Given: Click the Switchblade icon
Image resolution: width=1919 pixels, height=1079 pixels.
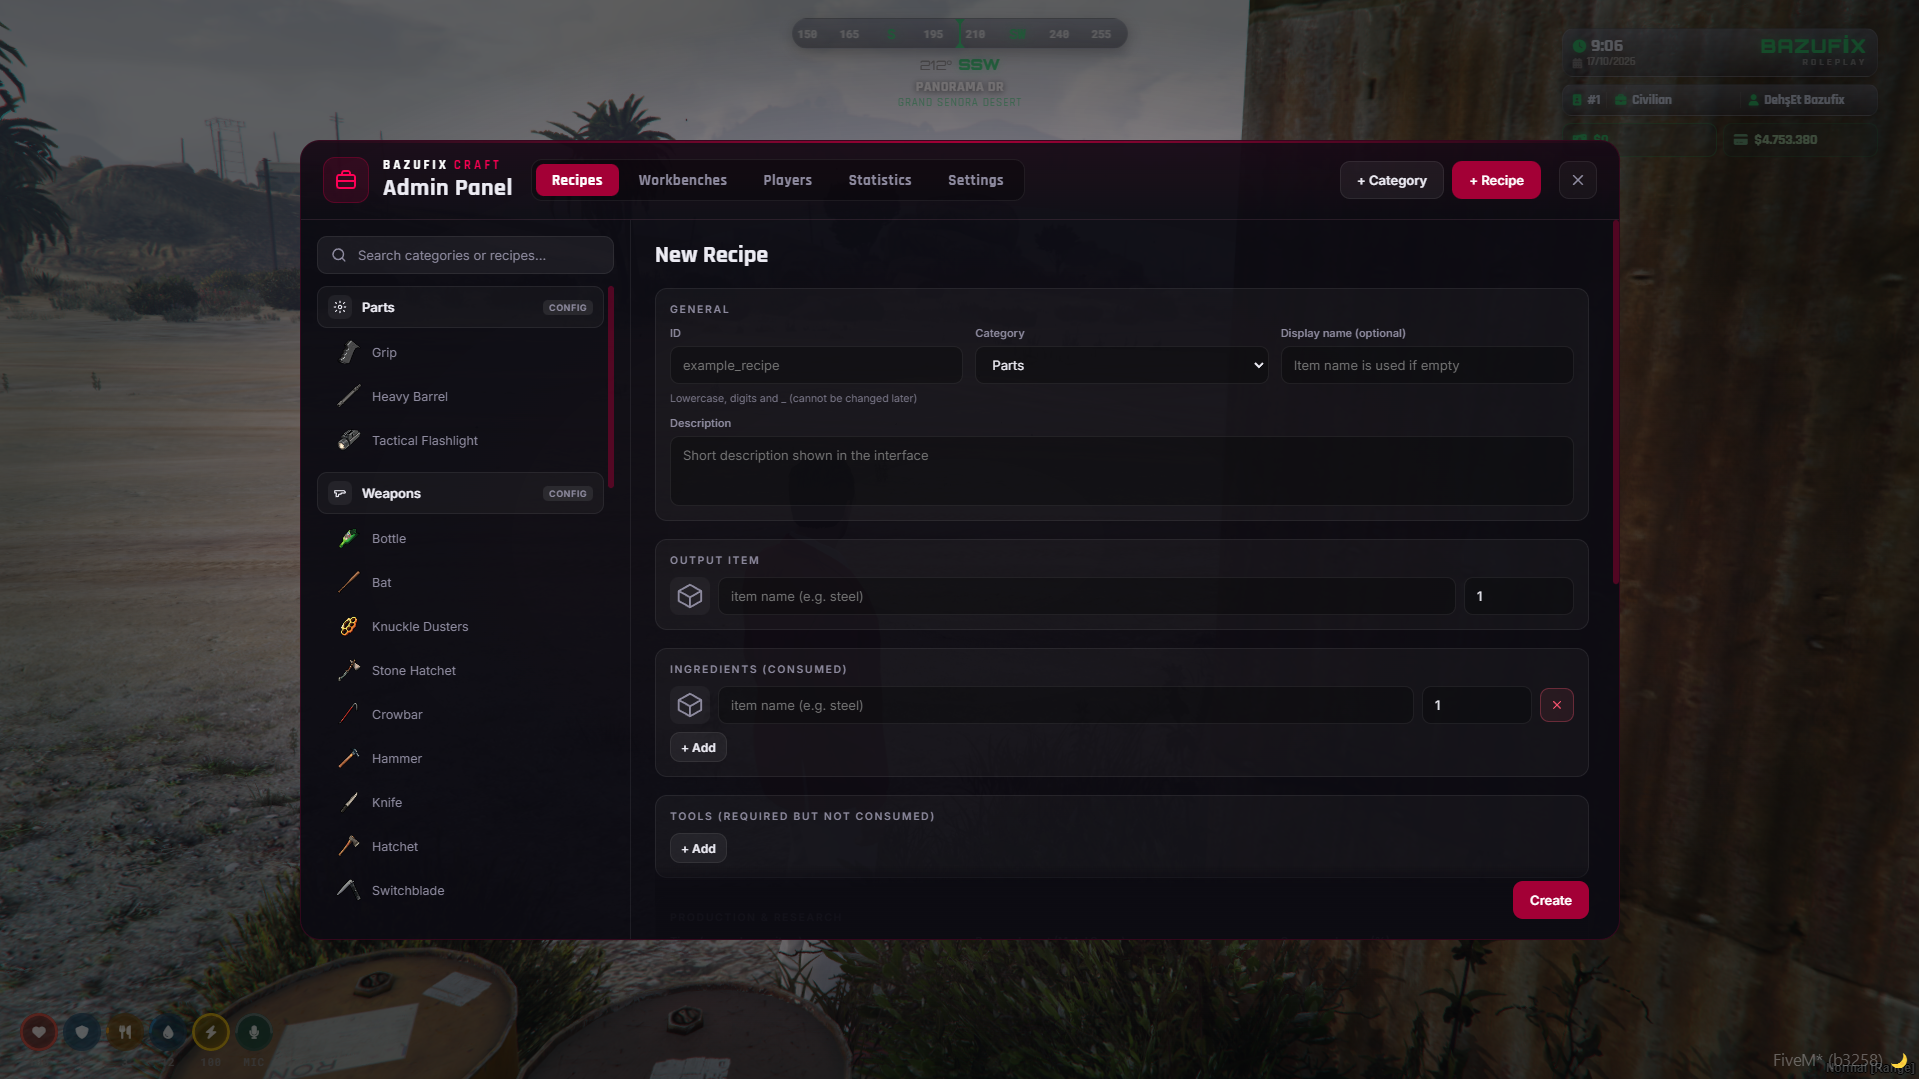Looking at the screenshot, I should (349, 890).
